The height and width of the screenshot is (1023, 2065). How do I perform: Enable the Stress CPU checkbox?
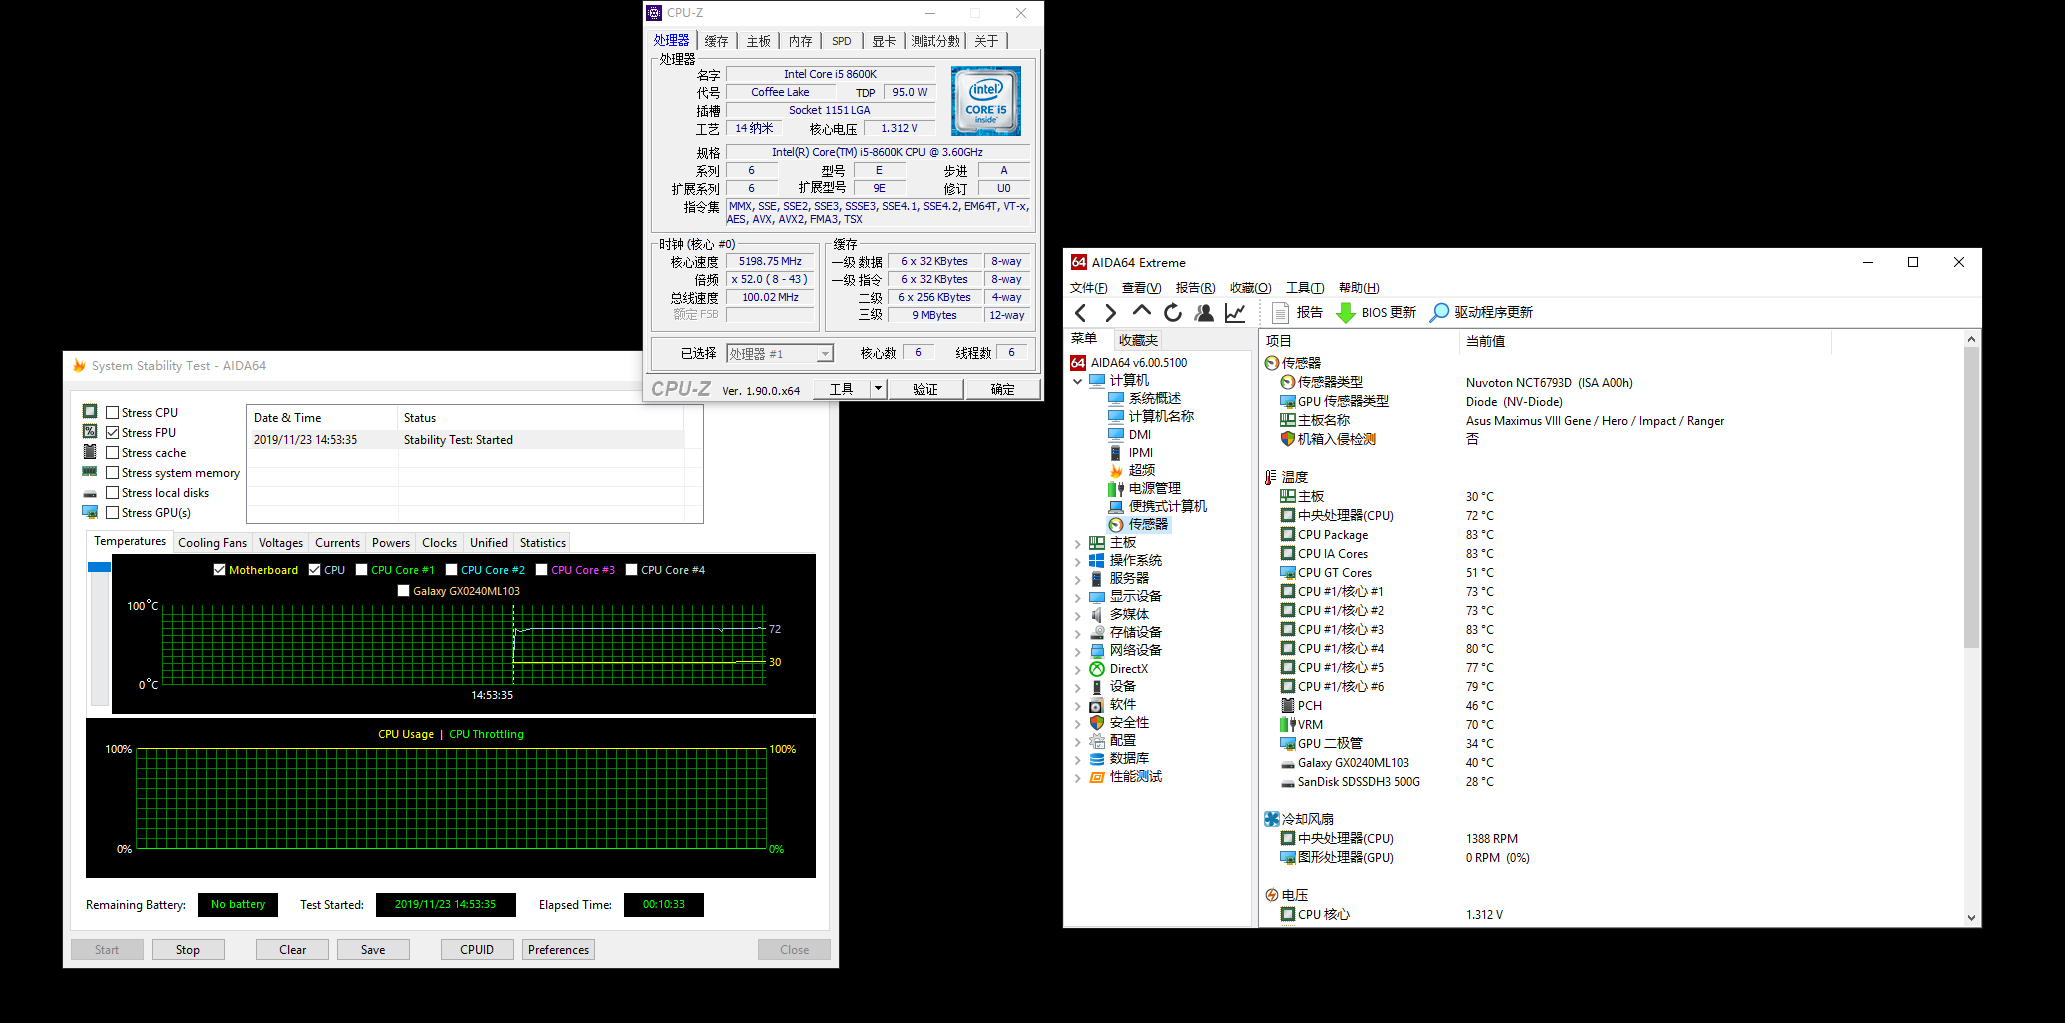tap(113, 411)
